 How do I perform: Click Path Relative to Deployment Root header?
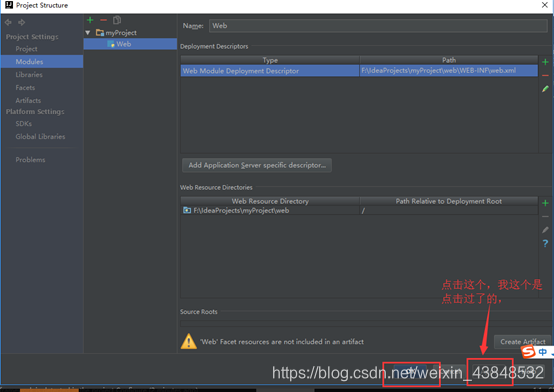(449, 201)
